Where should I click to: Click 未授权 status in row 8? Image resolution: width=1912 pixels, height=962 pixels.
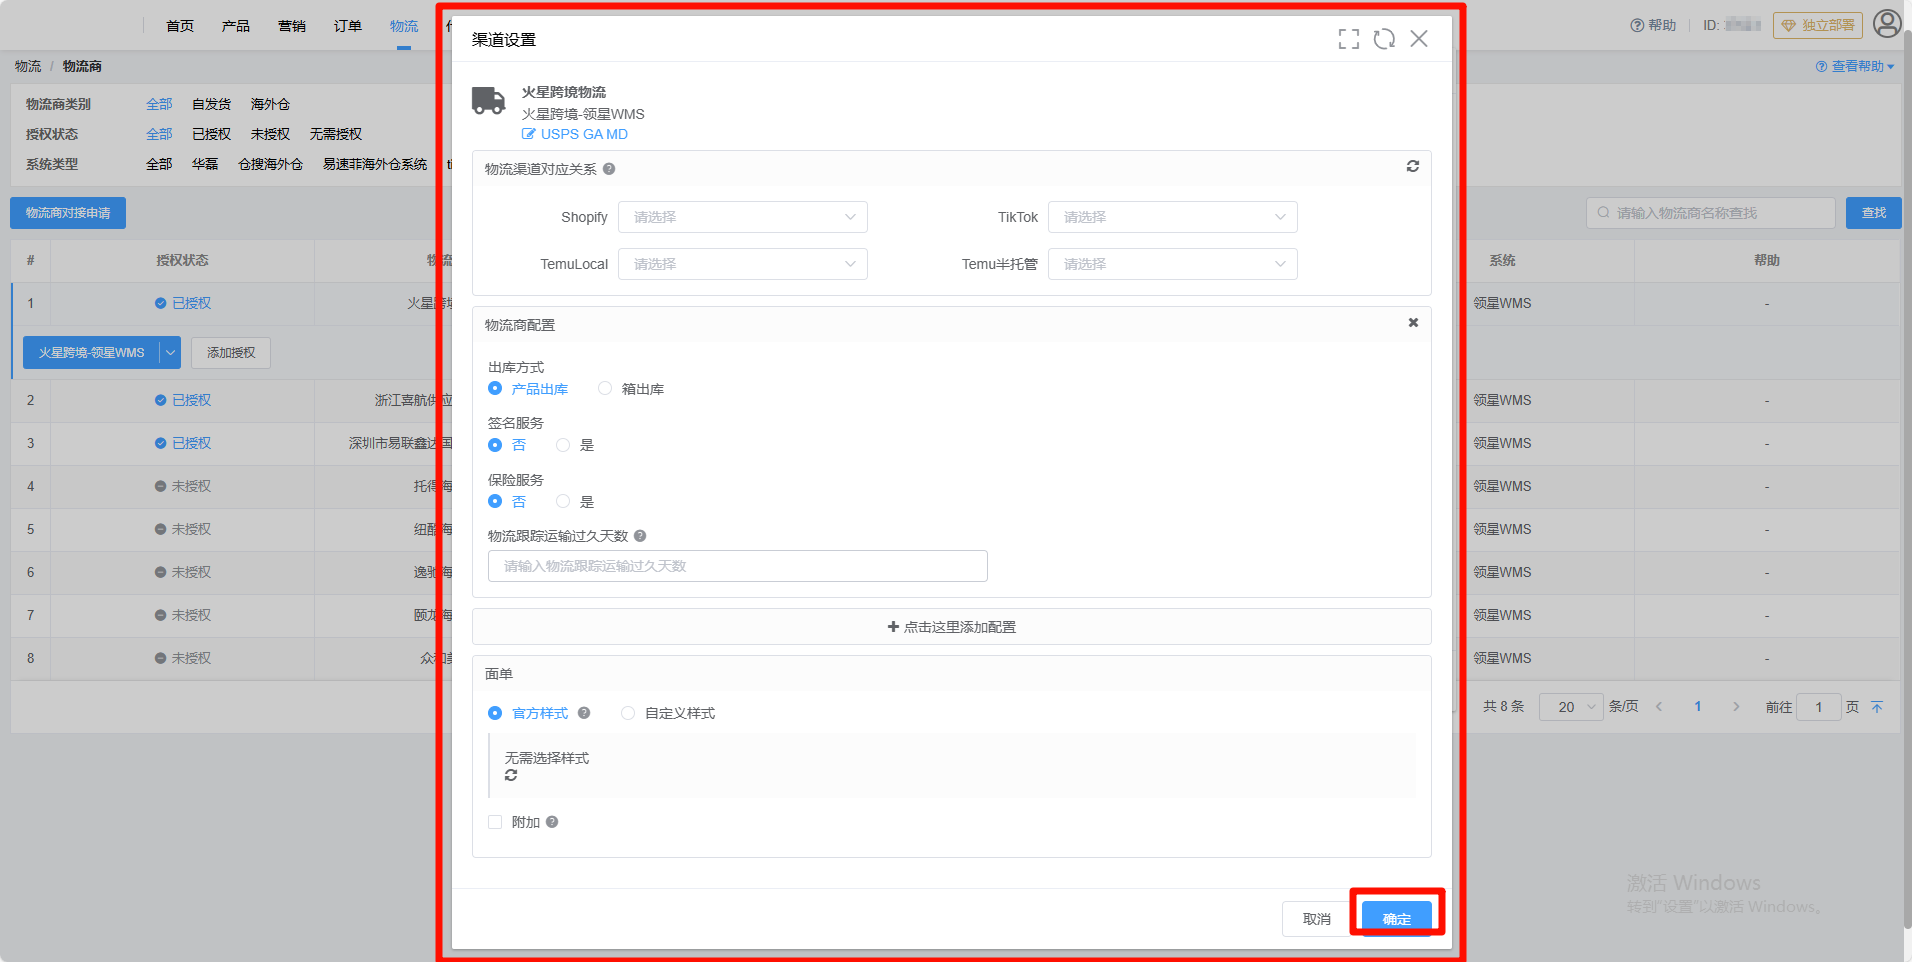pyautogui.click(x=183, y=658)
